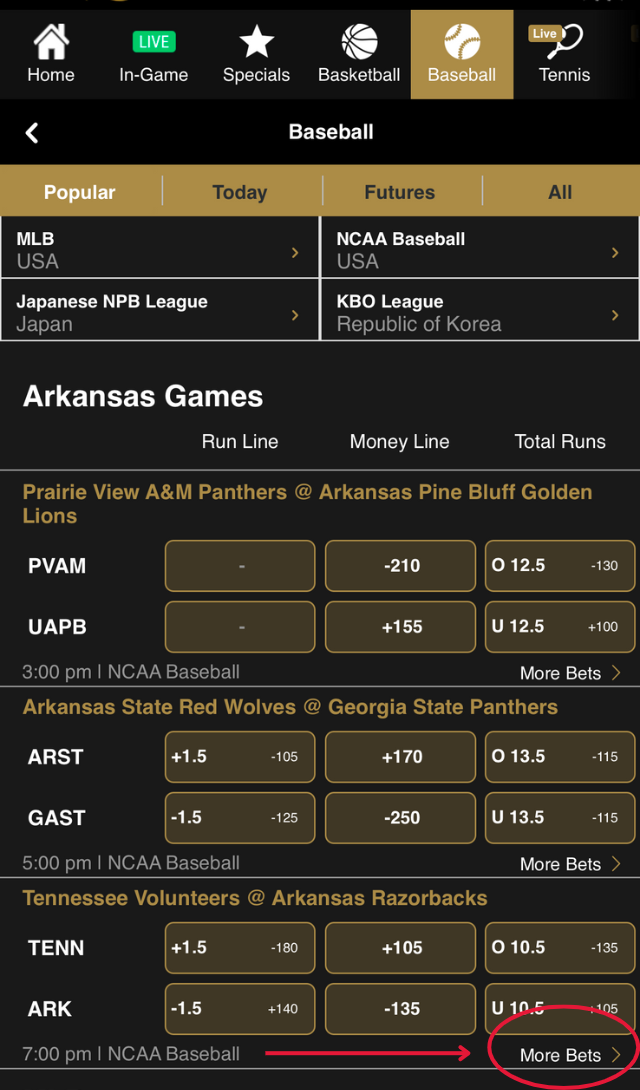Select the Baseball sport icon

462,42
